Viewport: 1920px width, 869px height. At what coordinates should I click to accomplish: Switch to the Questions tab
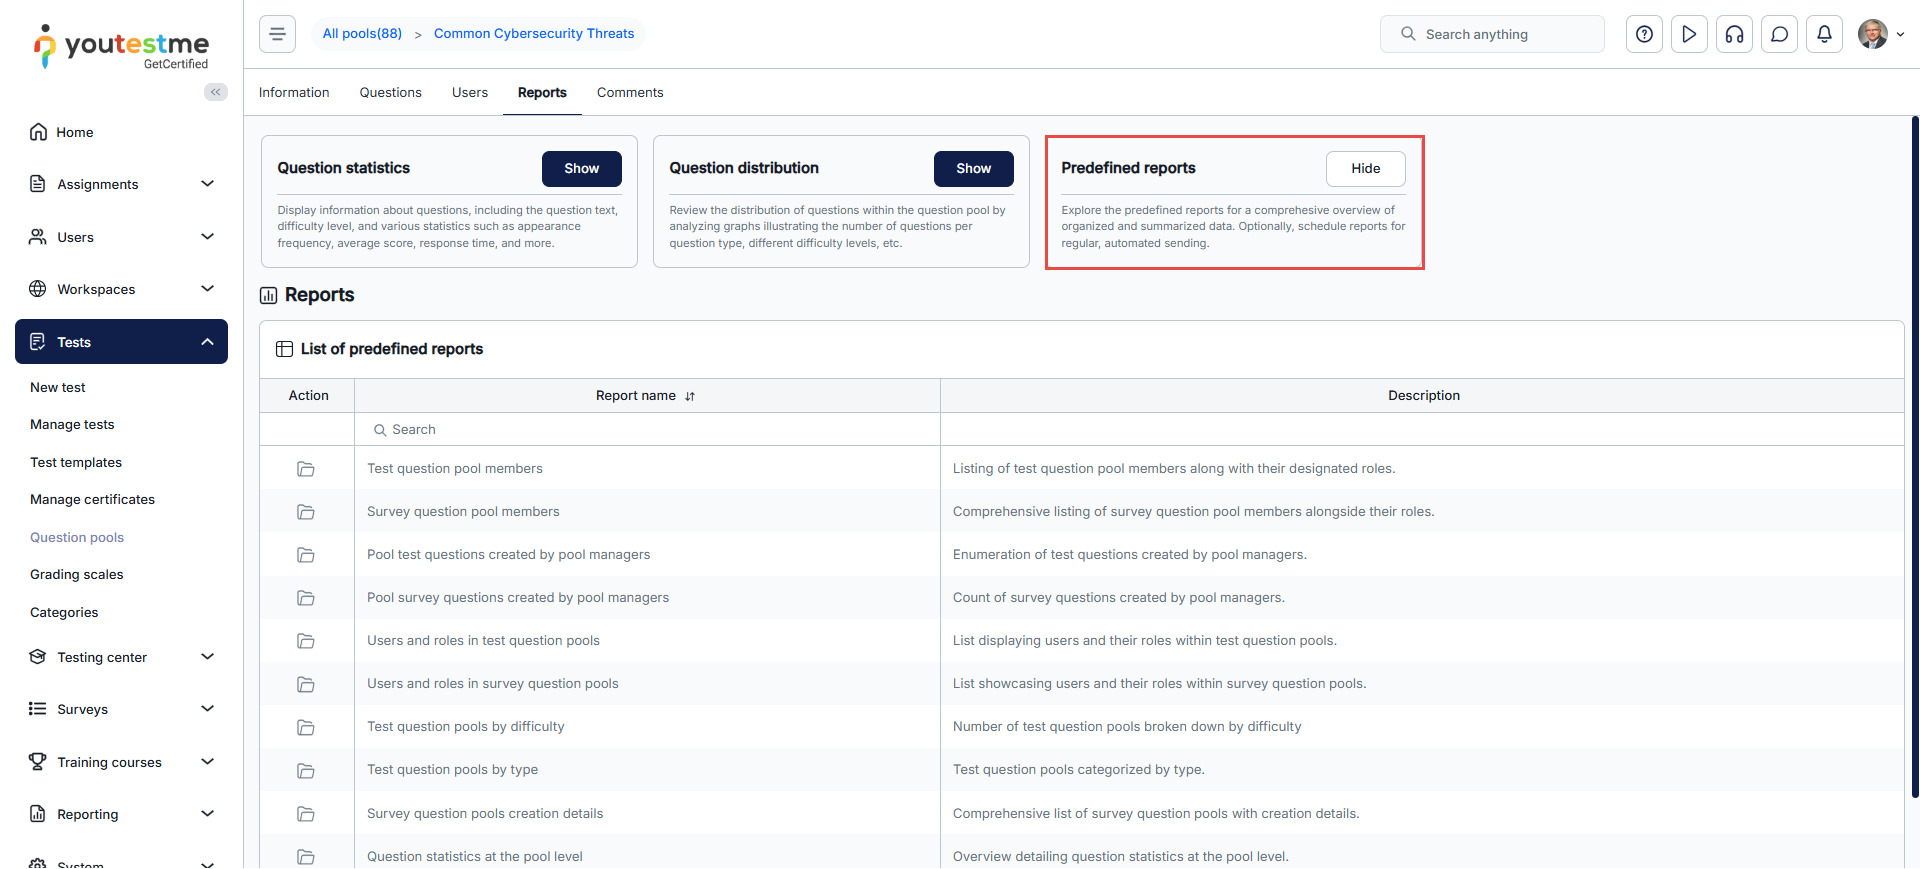tap(390, 93)
